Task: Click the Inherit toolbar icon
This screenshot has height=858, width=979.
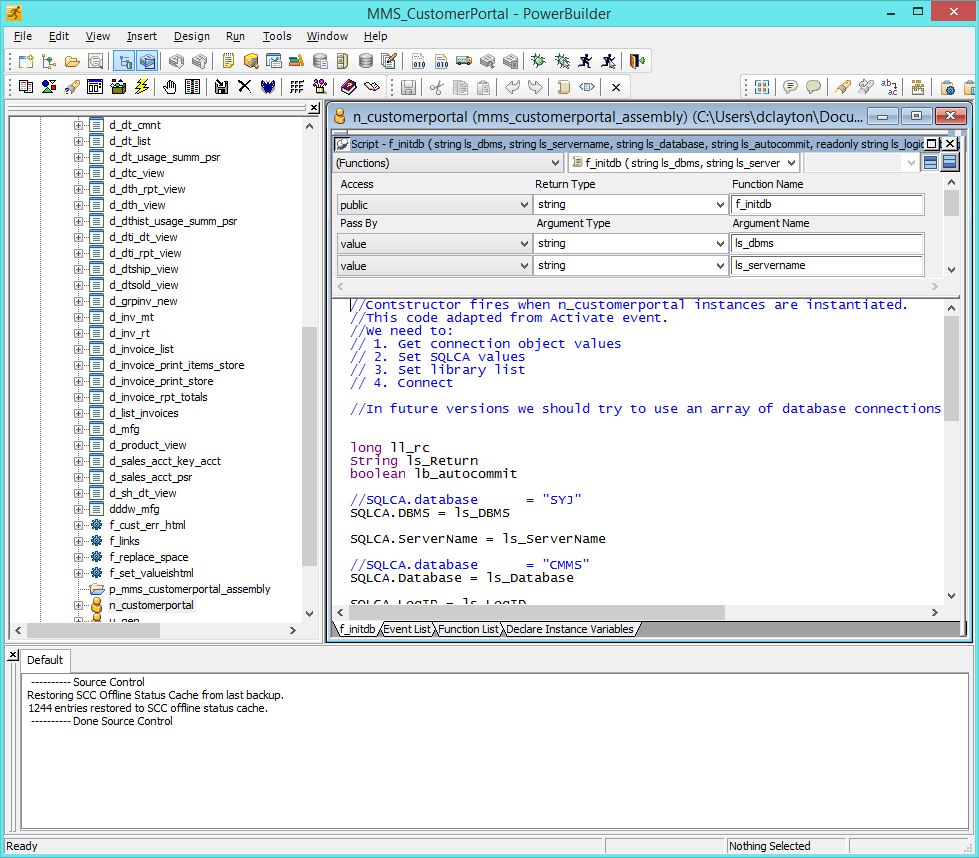Action: 49,61
